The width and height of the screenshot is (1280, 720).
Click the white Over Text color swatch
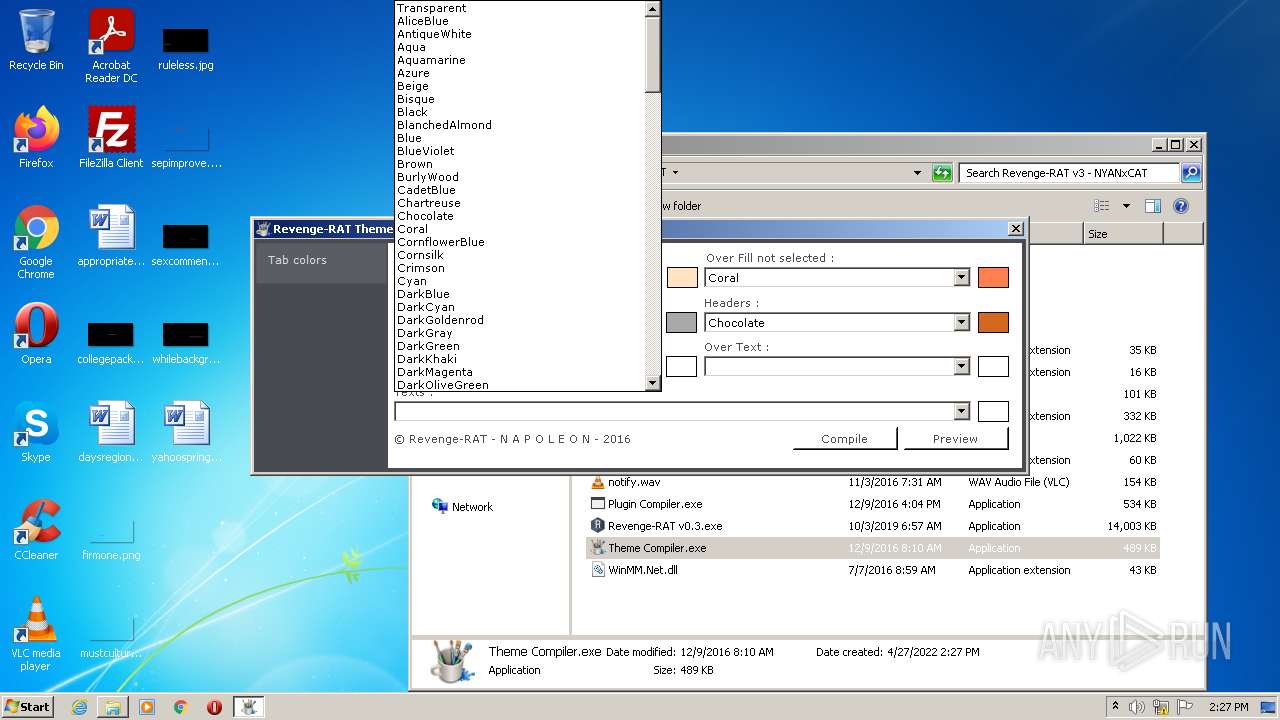(993, 366)
